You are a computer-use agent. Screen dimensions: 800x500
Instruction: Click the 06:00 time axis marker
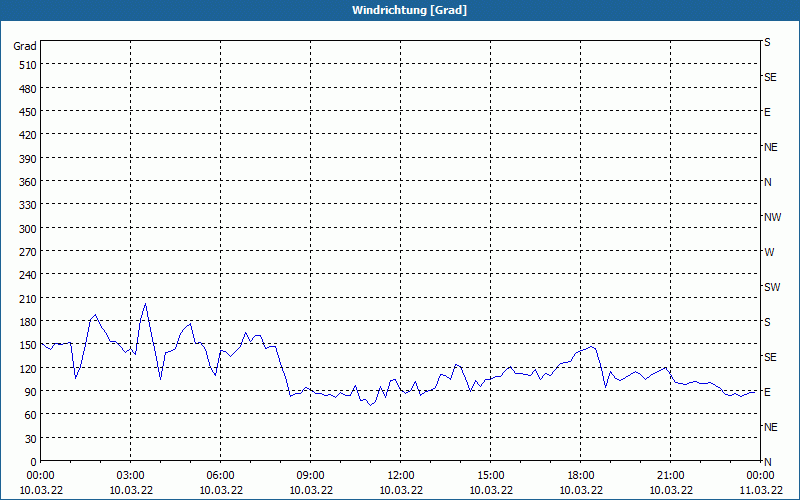[221, 475]
